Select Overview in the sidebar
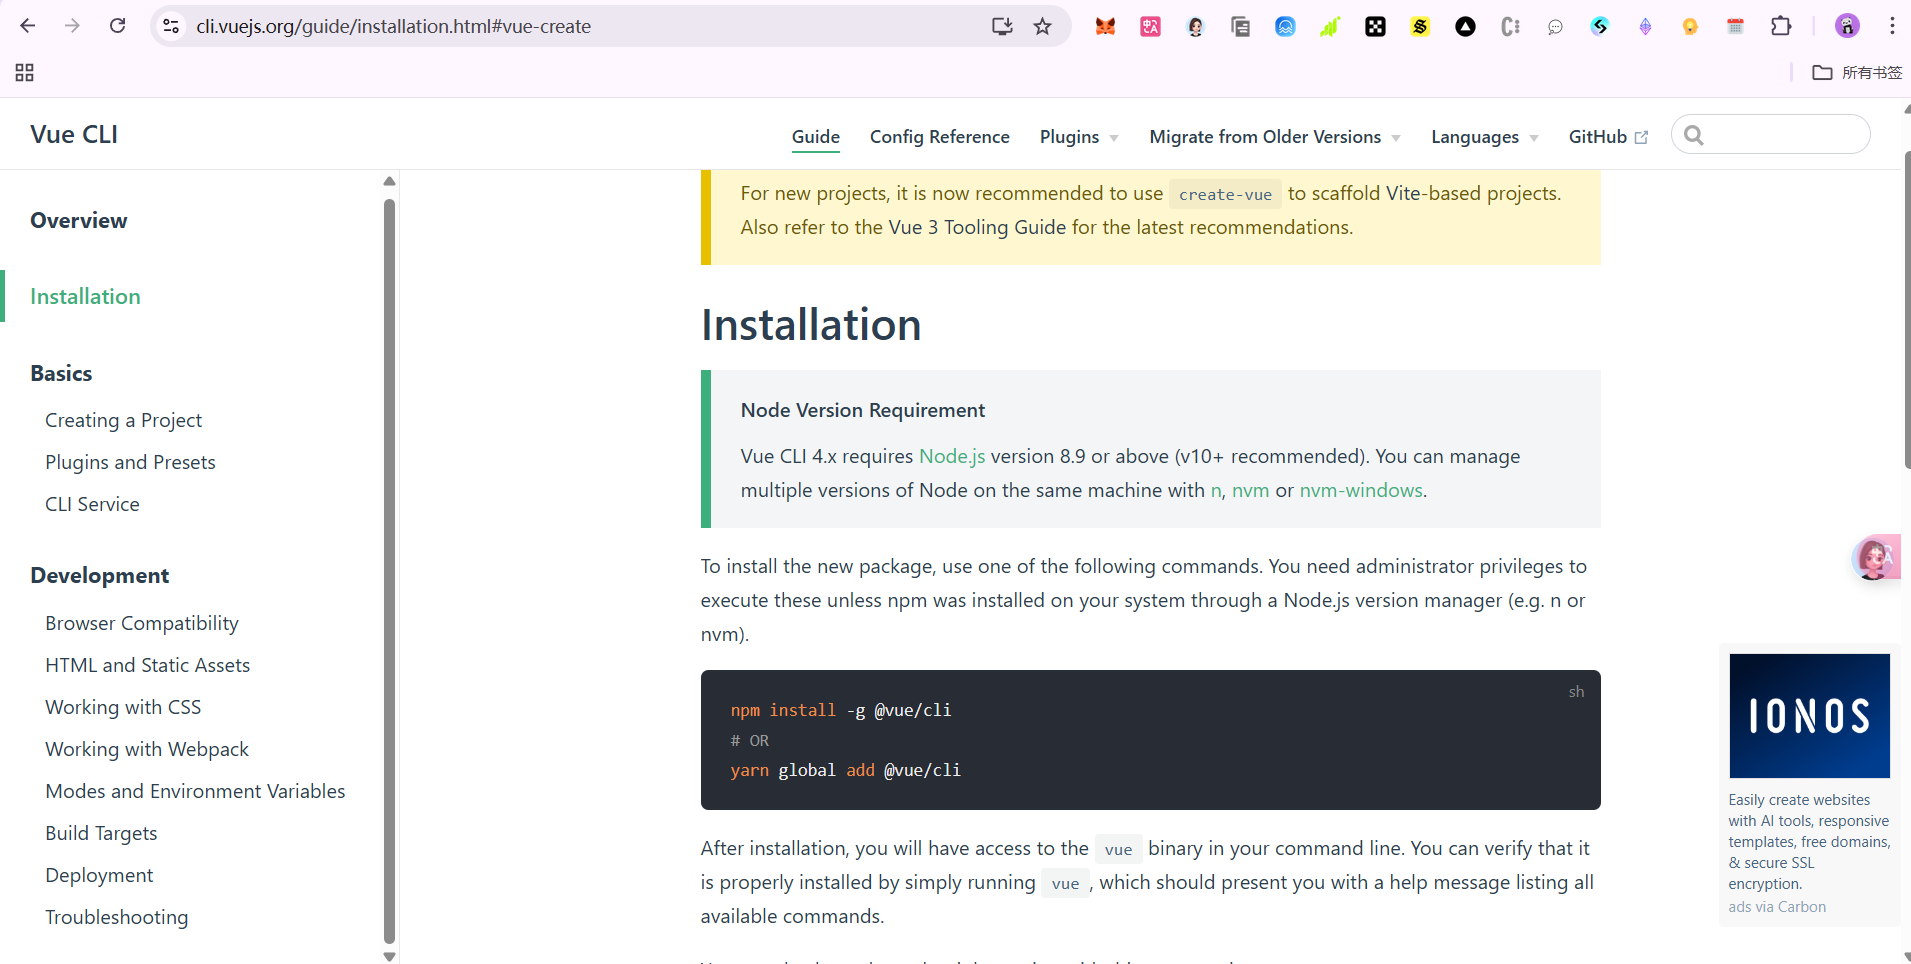This screenshot has height=964, width=1911. (79, 220)
